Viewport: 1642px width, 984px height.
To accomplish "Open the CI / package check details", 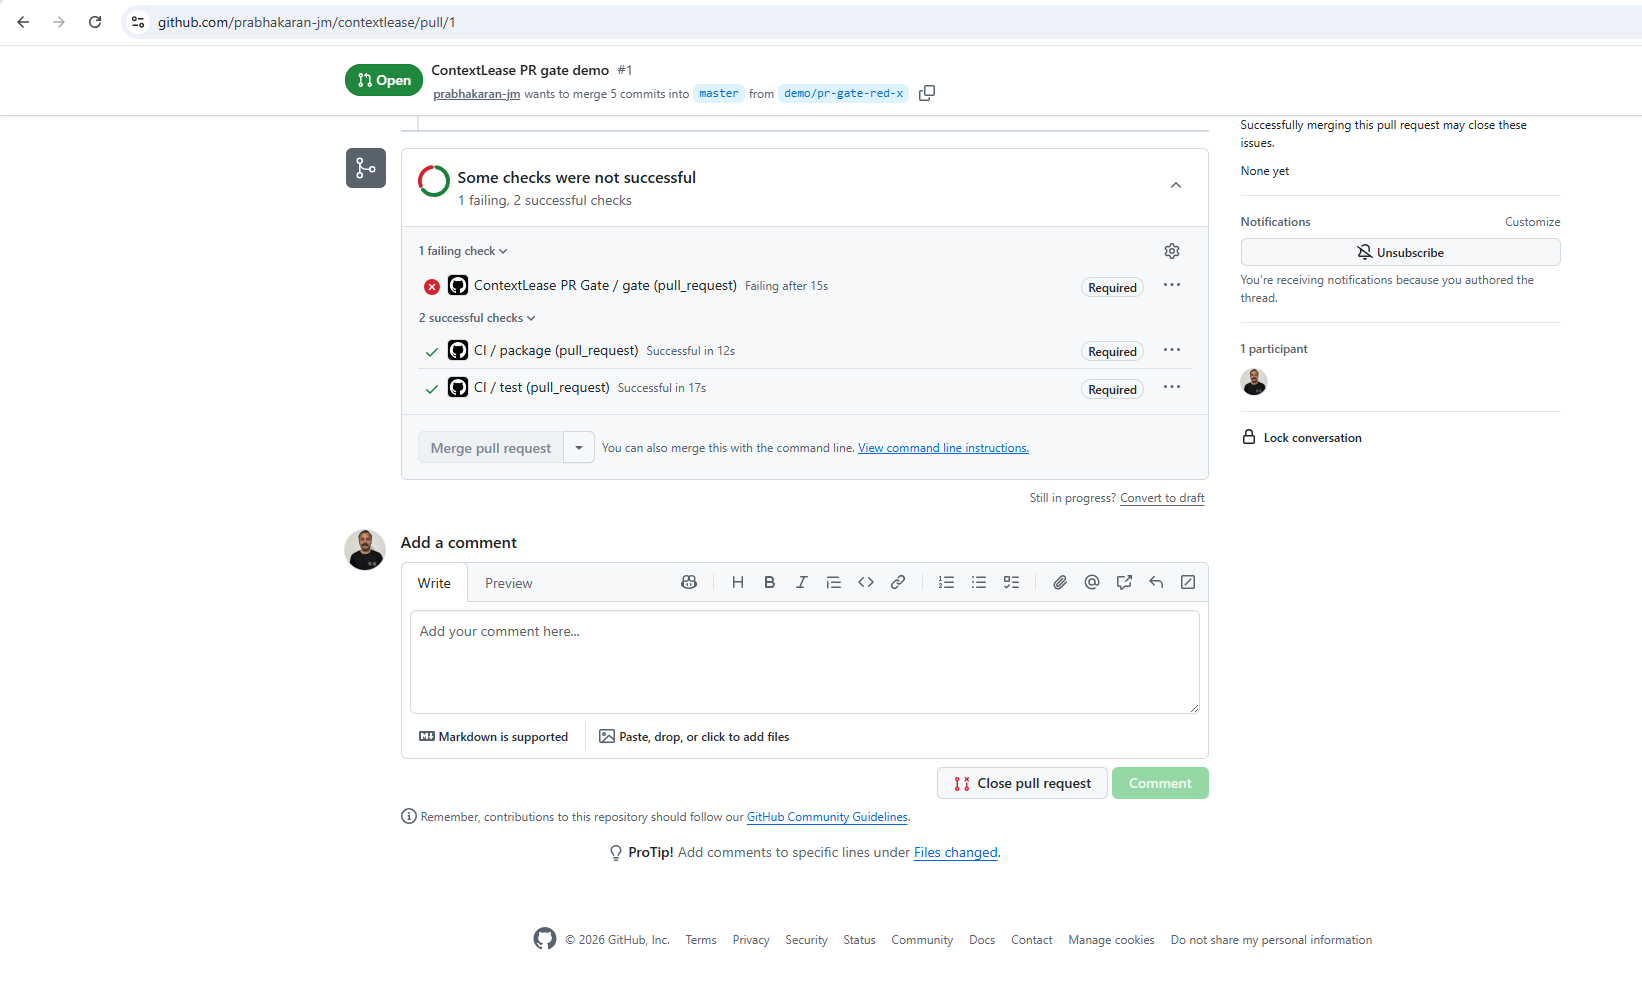I will click(x=556, y=350).
